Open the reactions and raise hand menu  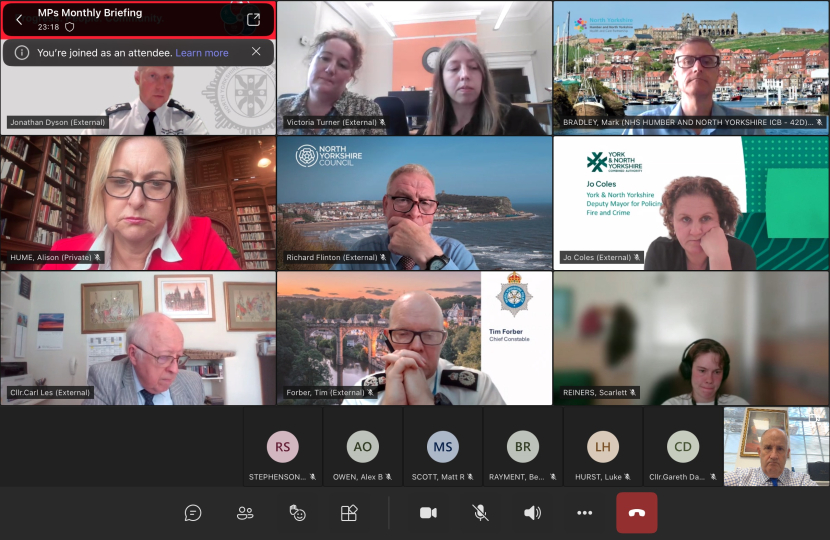coord(297,513)
